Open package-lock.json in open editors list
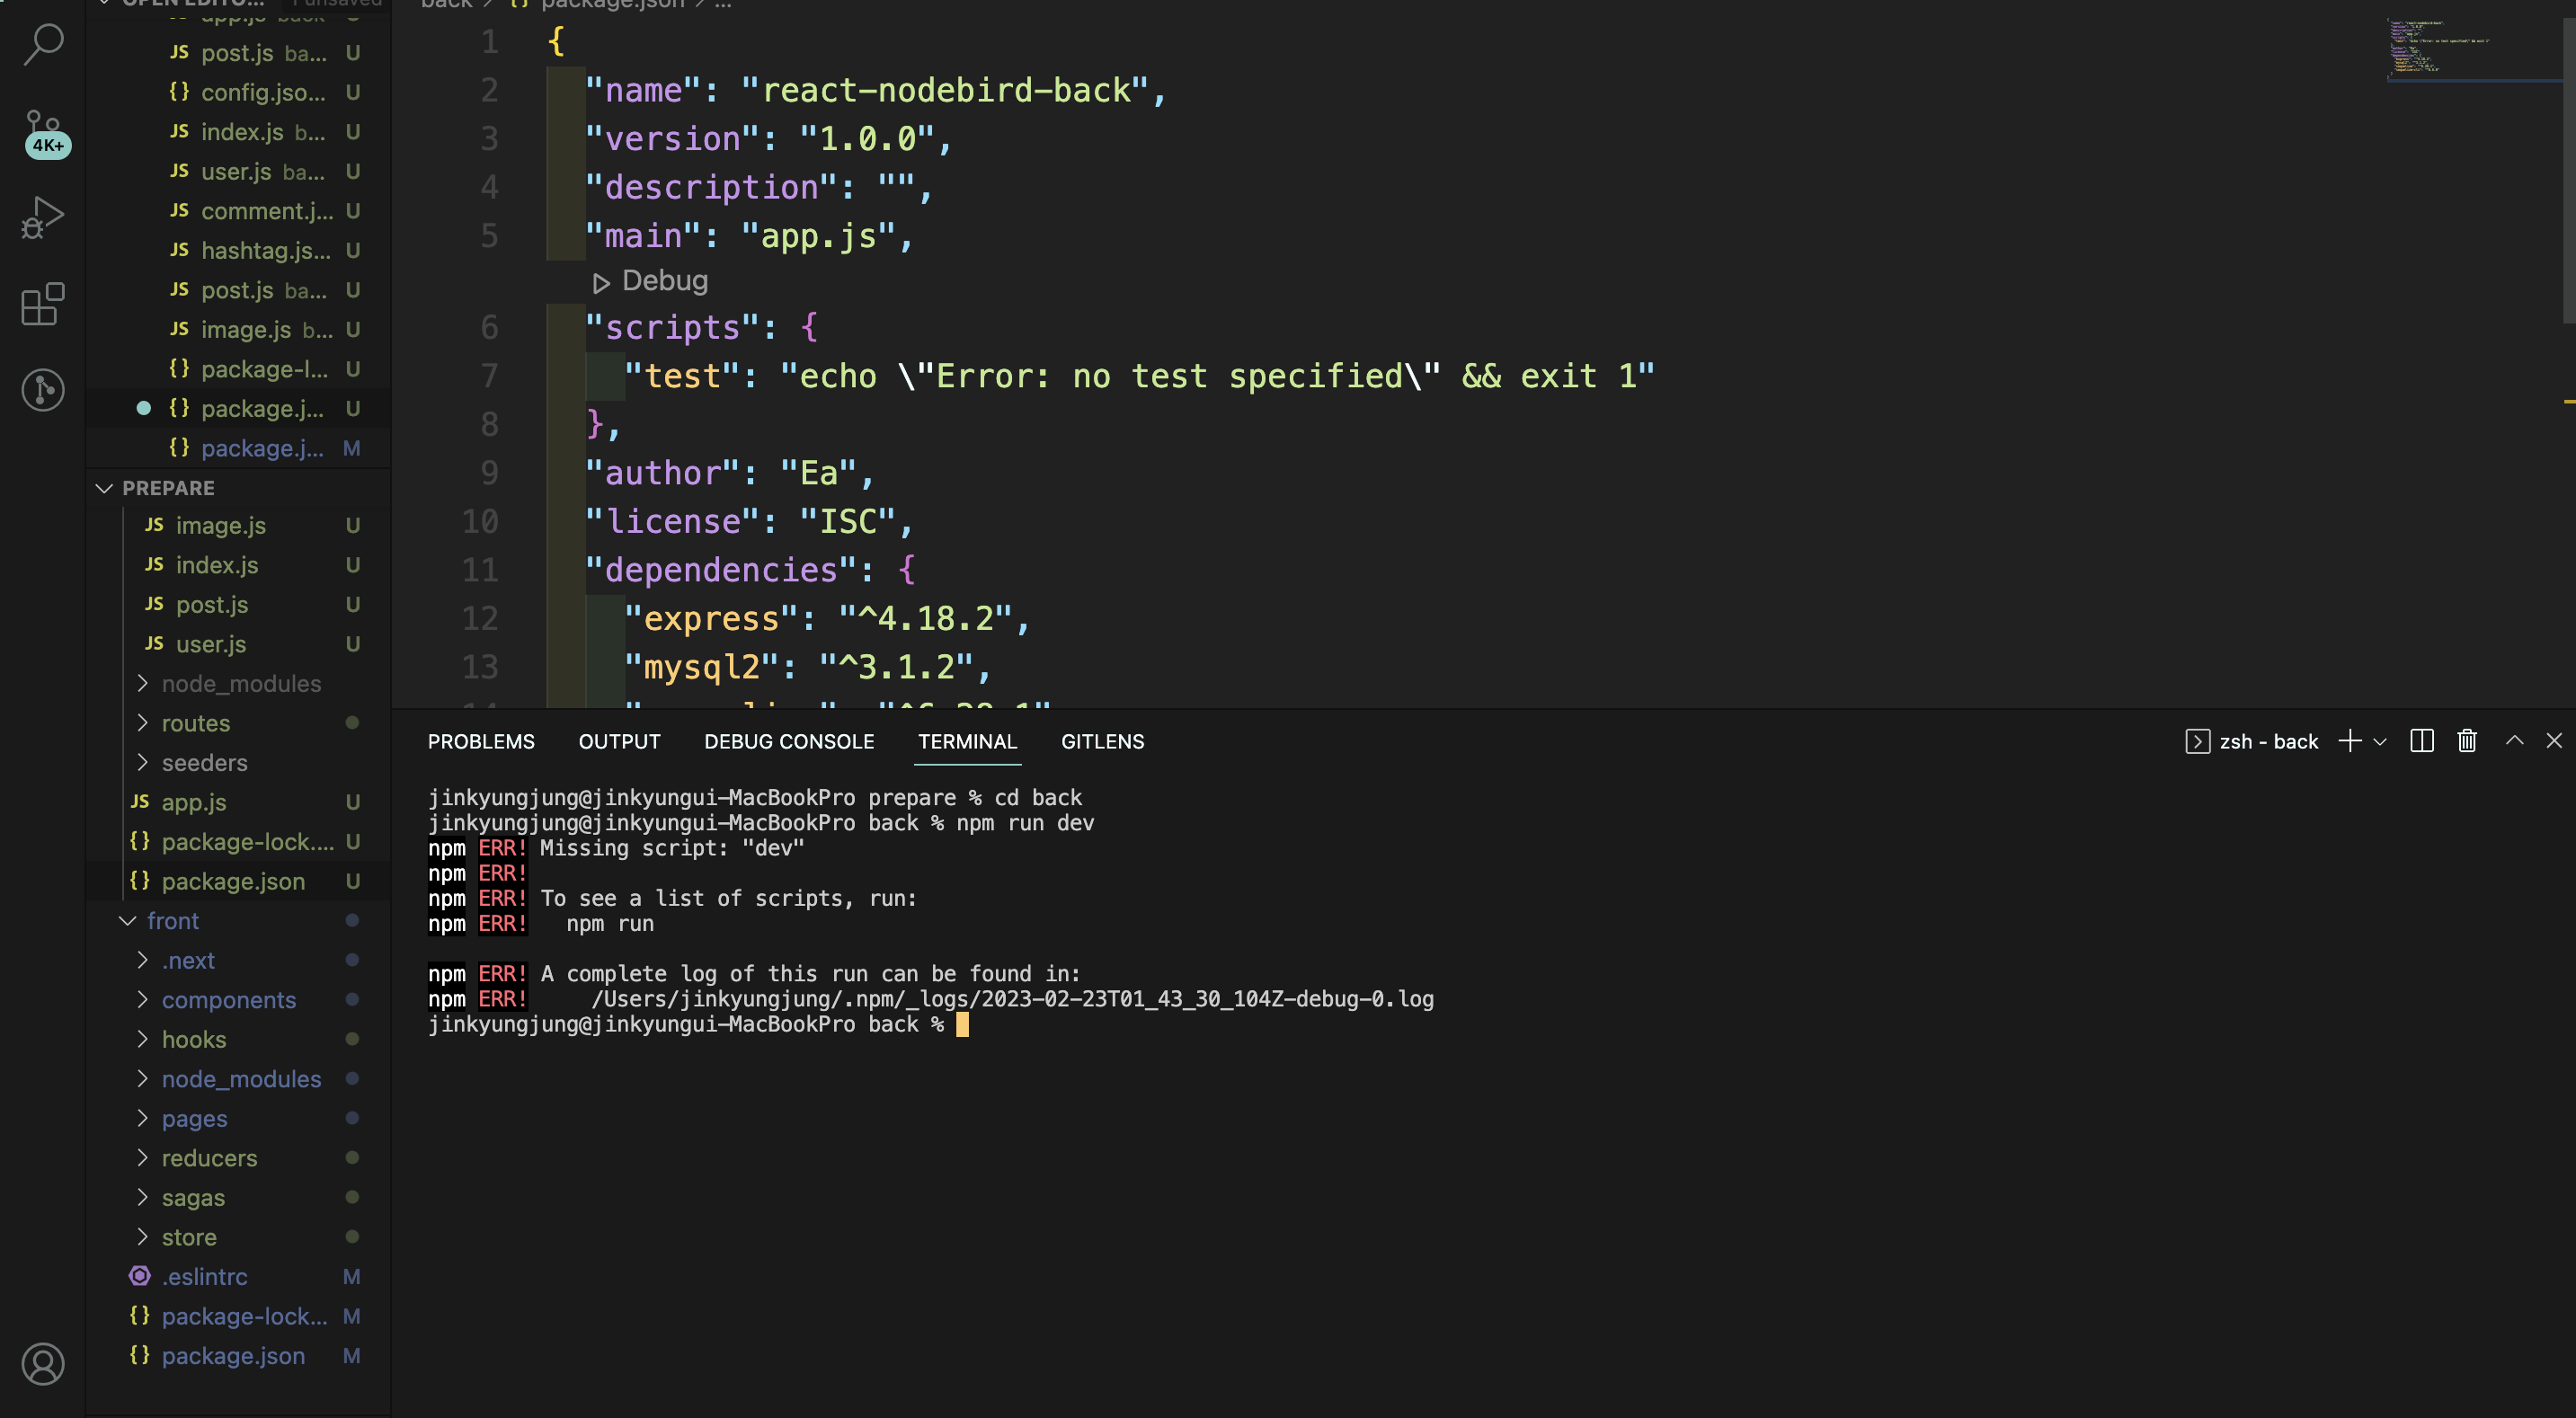 (x=238, y=369)
